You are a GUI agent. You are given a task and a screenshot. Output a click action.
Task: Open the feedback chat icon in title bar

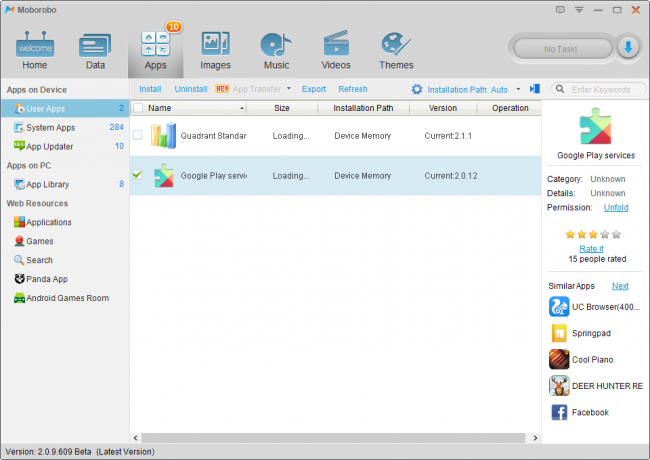pyautogui.click(x=560, y=10)
